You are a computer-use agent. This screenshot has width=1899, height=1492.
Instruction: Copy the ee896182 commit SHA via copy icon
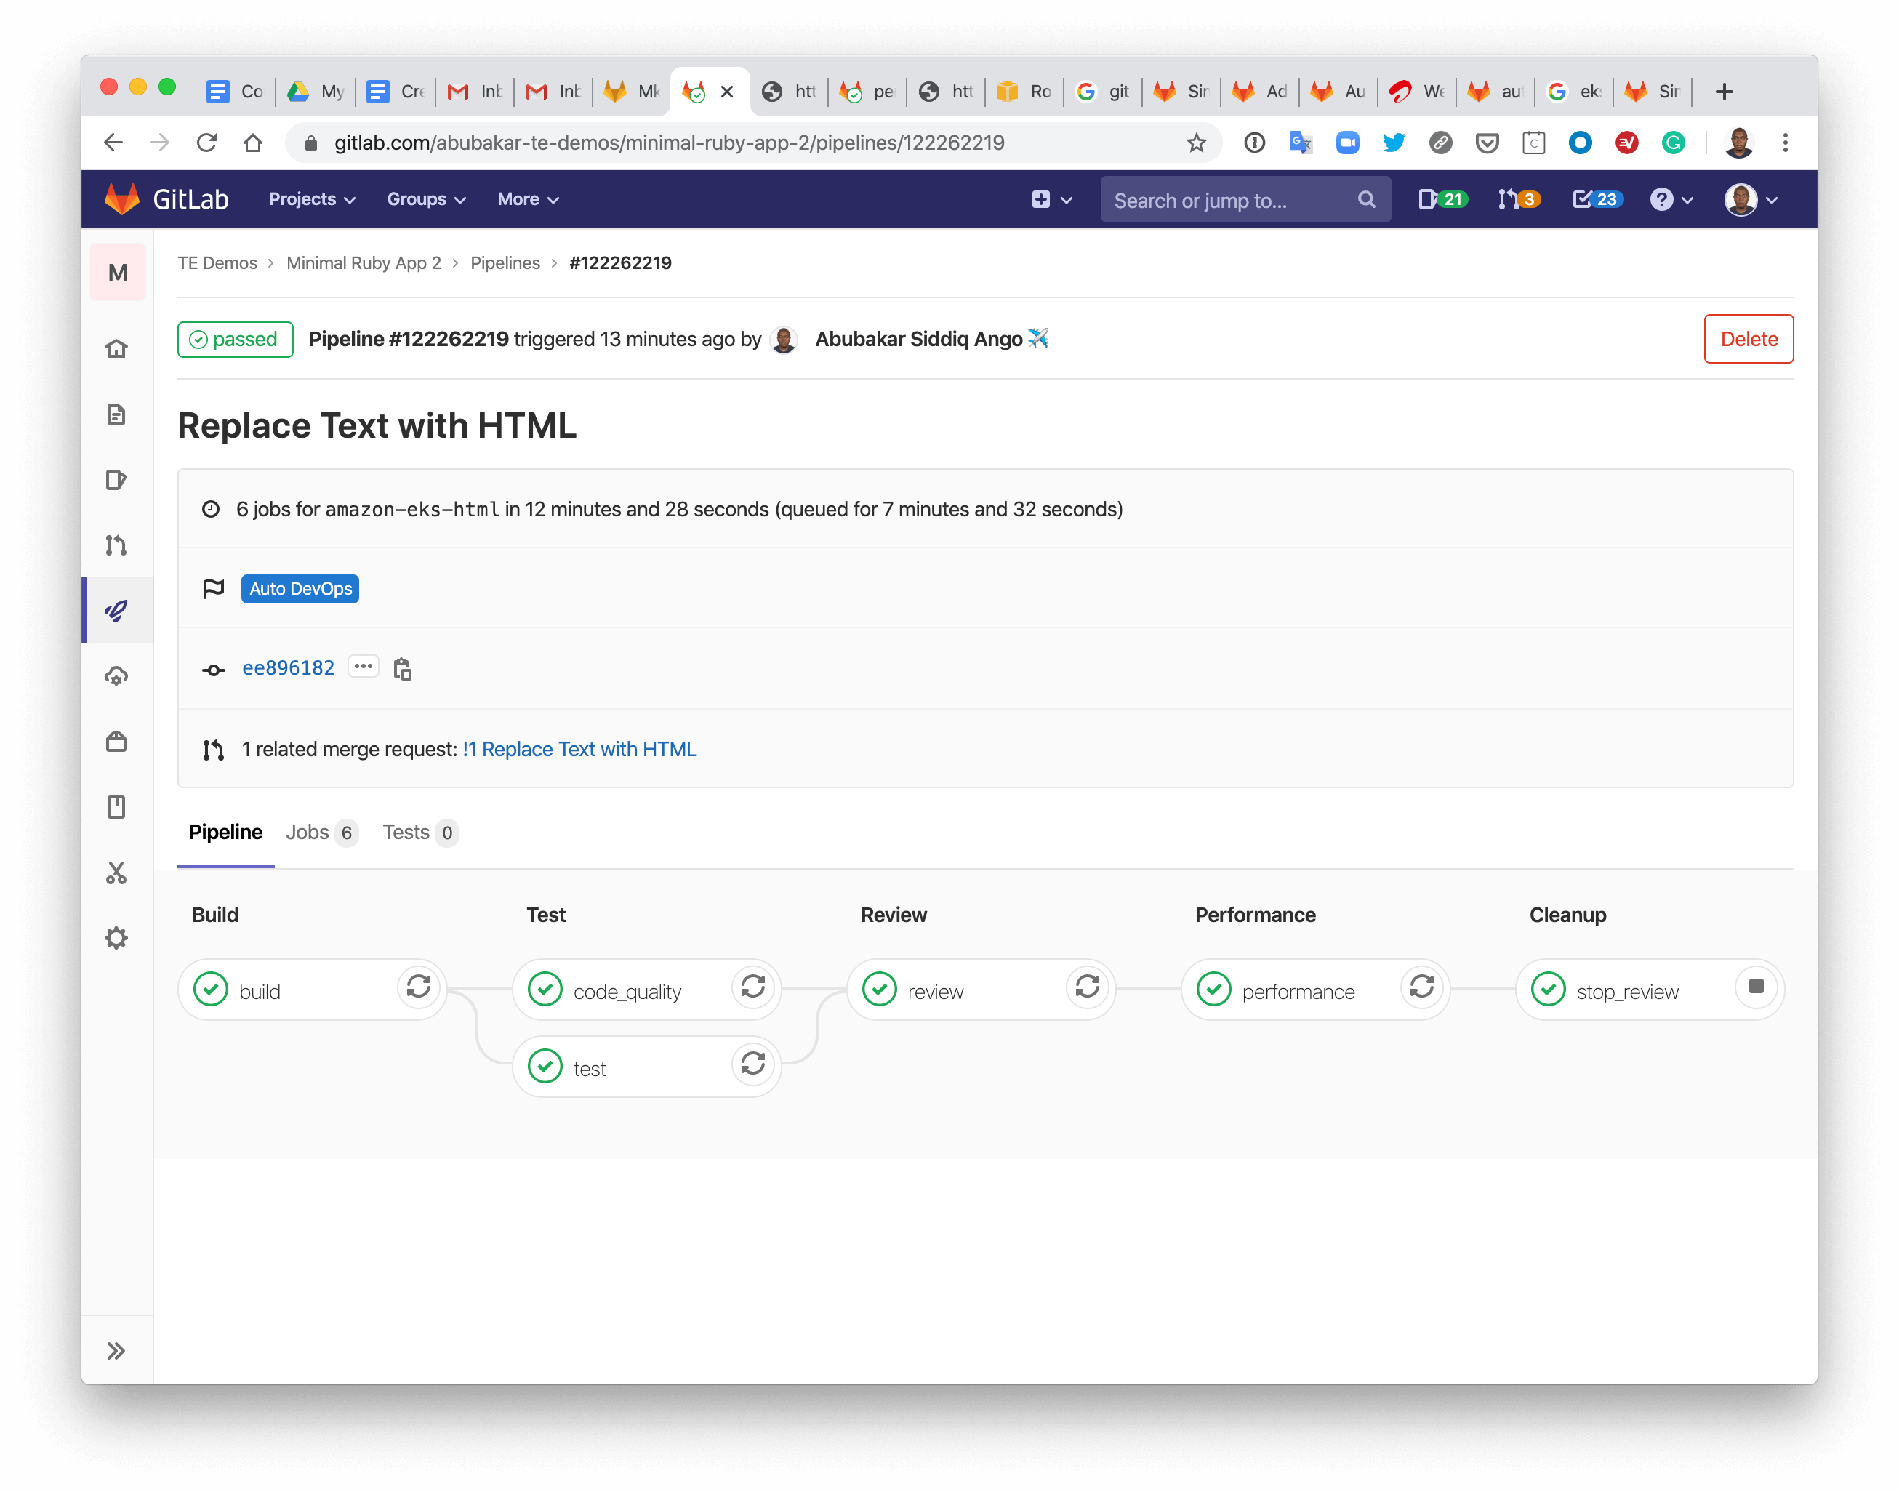402,667
